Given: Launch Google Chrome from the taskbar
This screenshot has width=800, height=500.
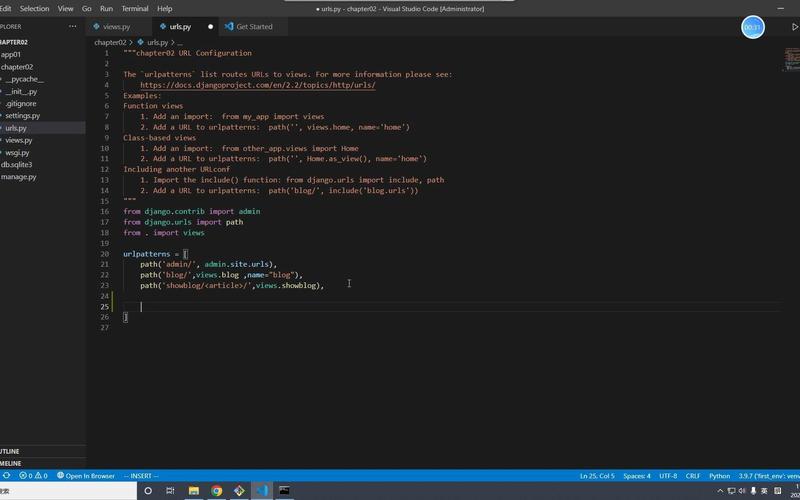Looking at the screenshot, I should [x=216, y=491].
